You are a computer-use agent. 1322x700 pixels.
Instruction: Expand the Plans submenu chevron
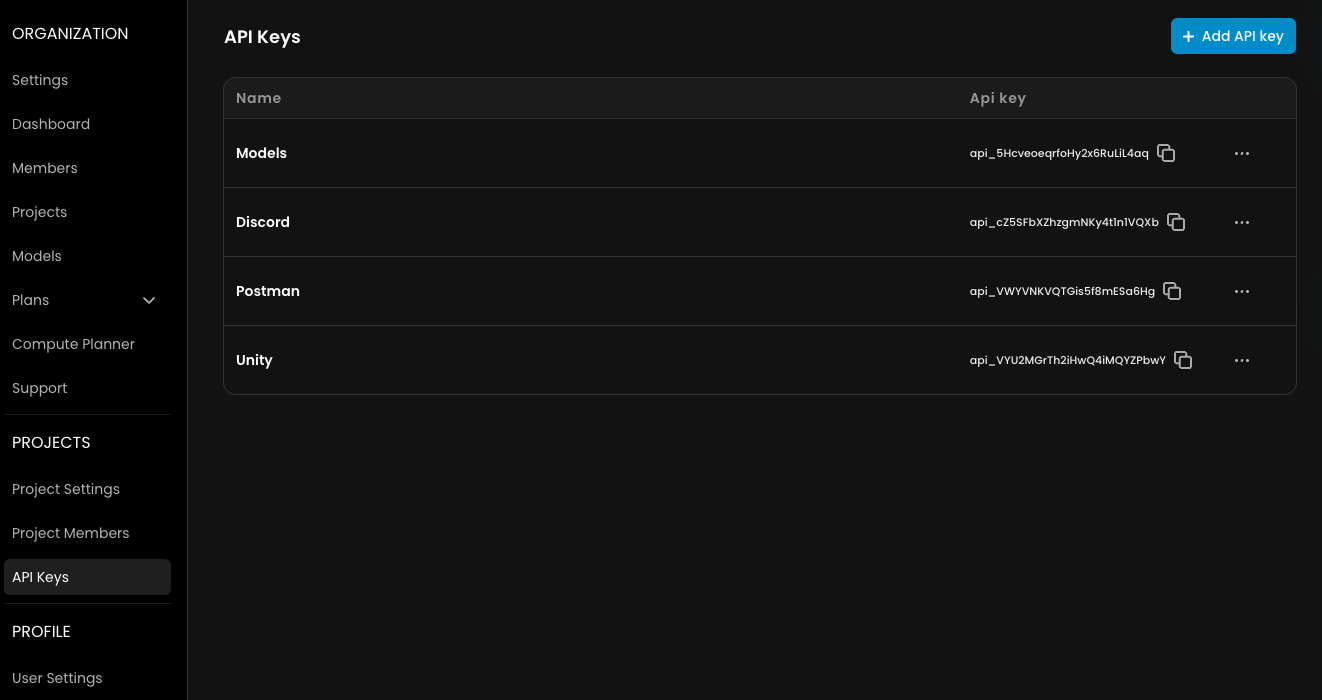click(x=149, y=300)
